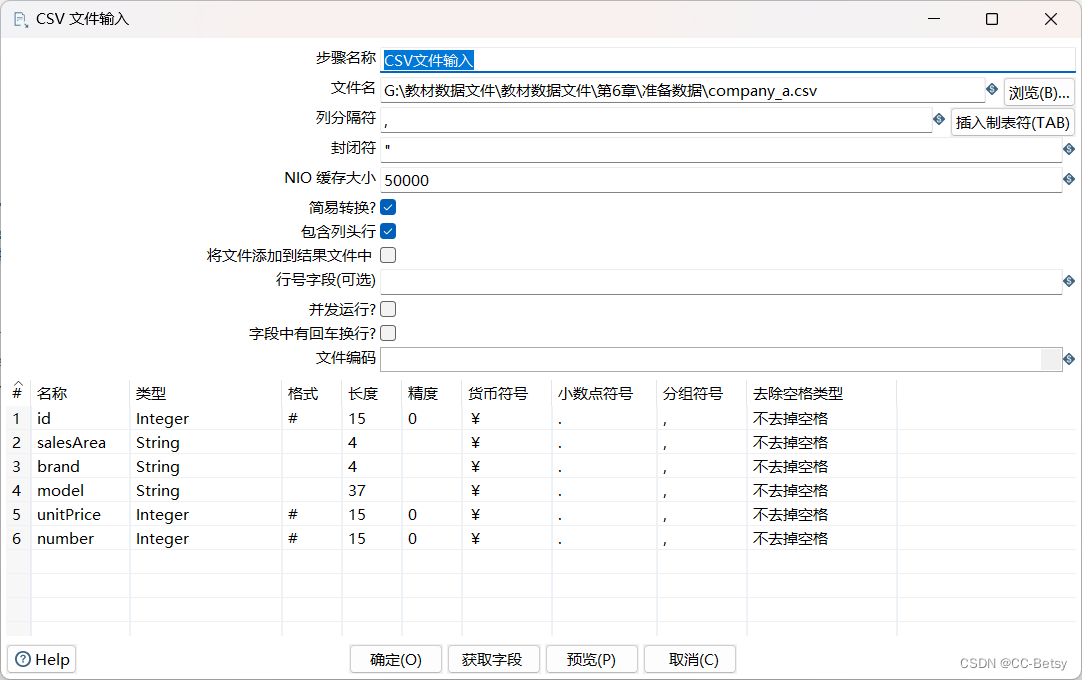Click the 获取字段 button to fetch fields

(x=493, y=659)
